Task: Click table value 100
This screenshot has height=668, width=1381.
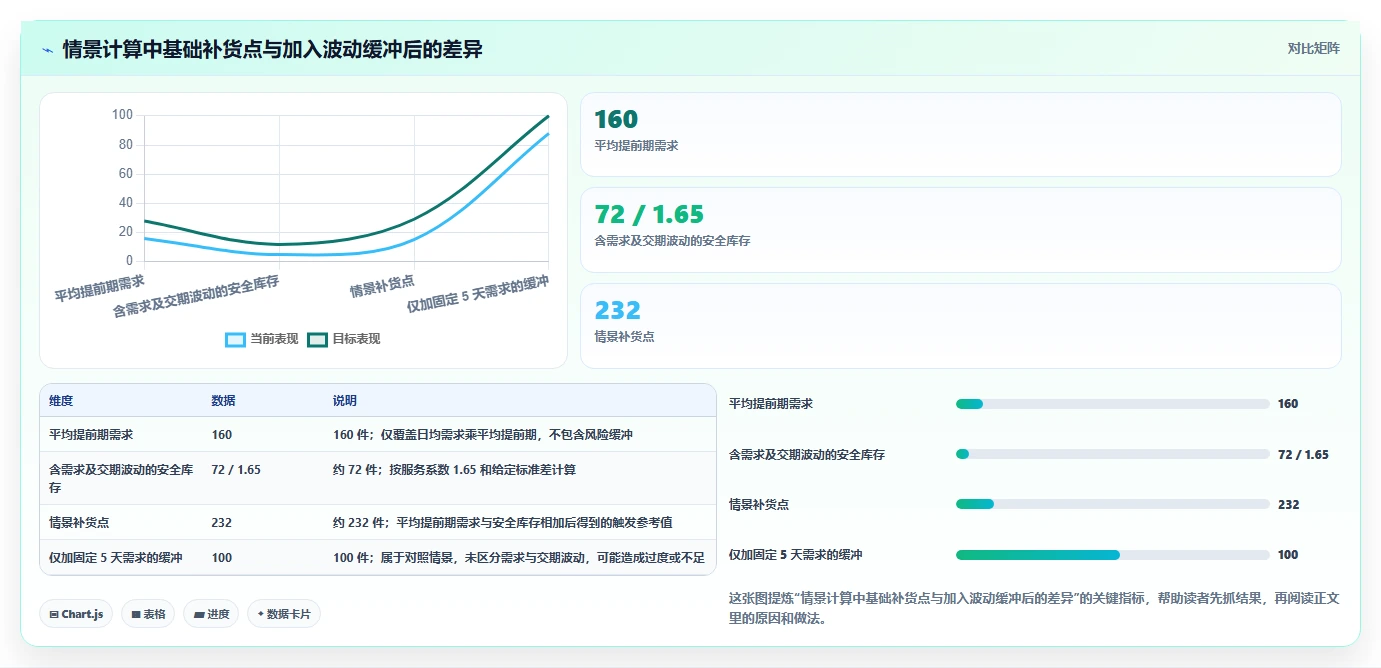Action: pos(222,557)
